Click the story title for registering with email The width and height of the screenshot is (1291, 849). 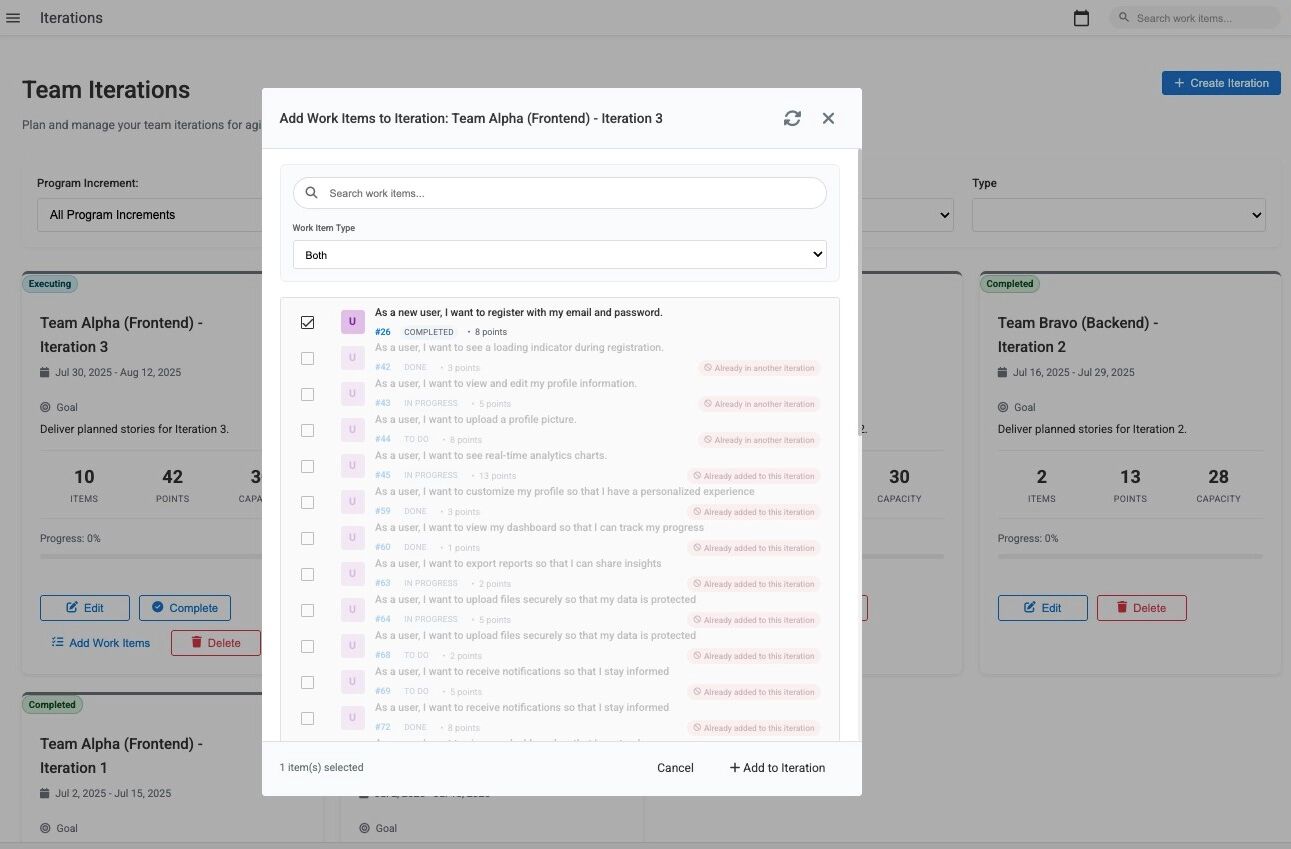pos(519,313)
